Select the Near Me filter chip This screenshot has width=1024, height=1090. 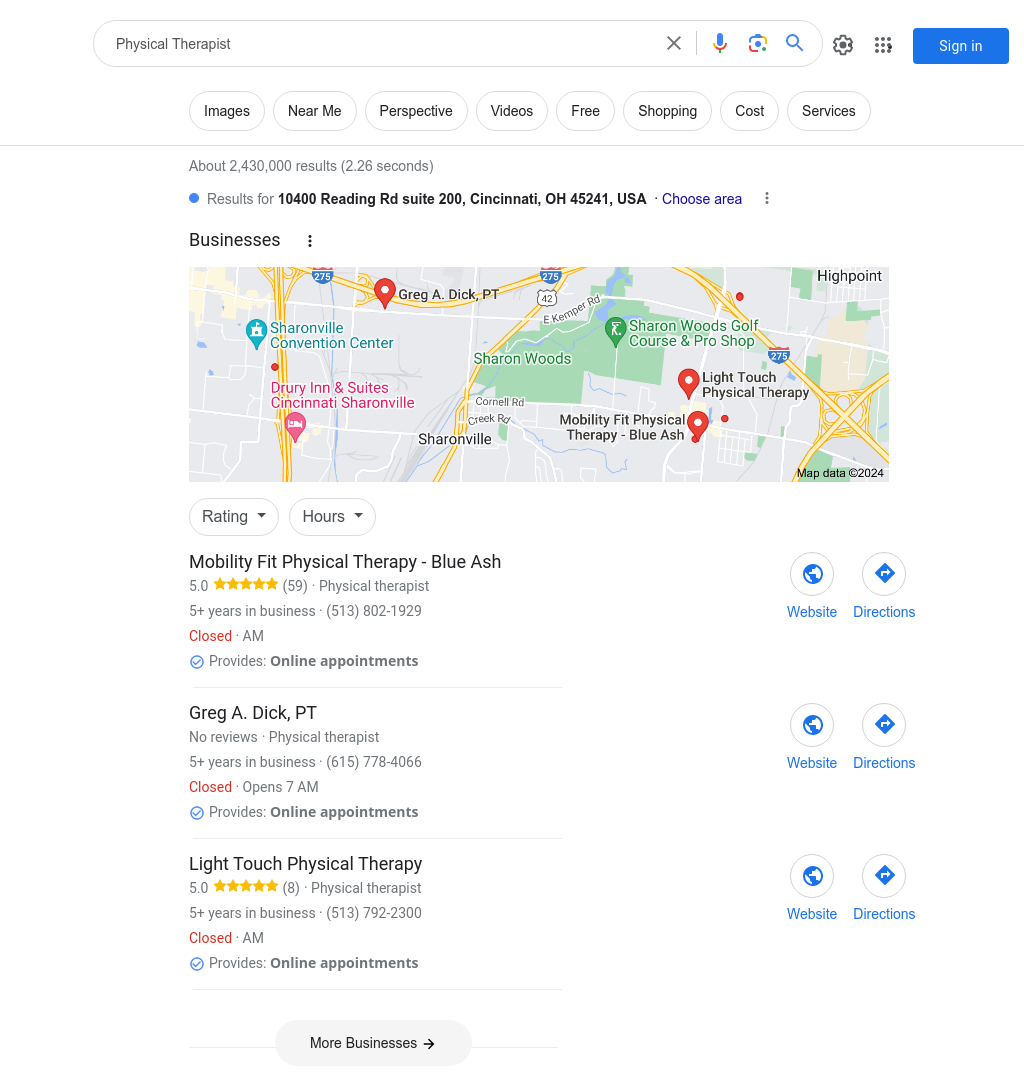[315, 111]
